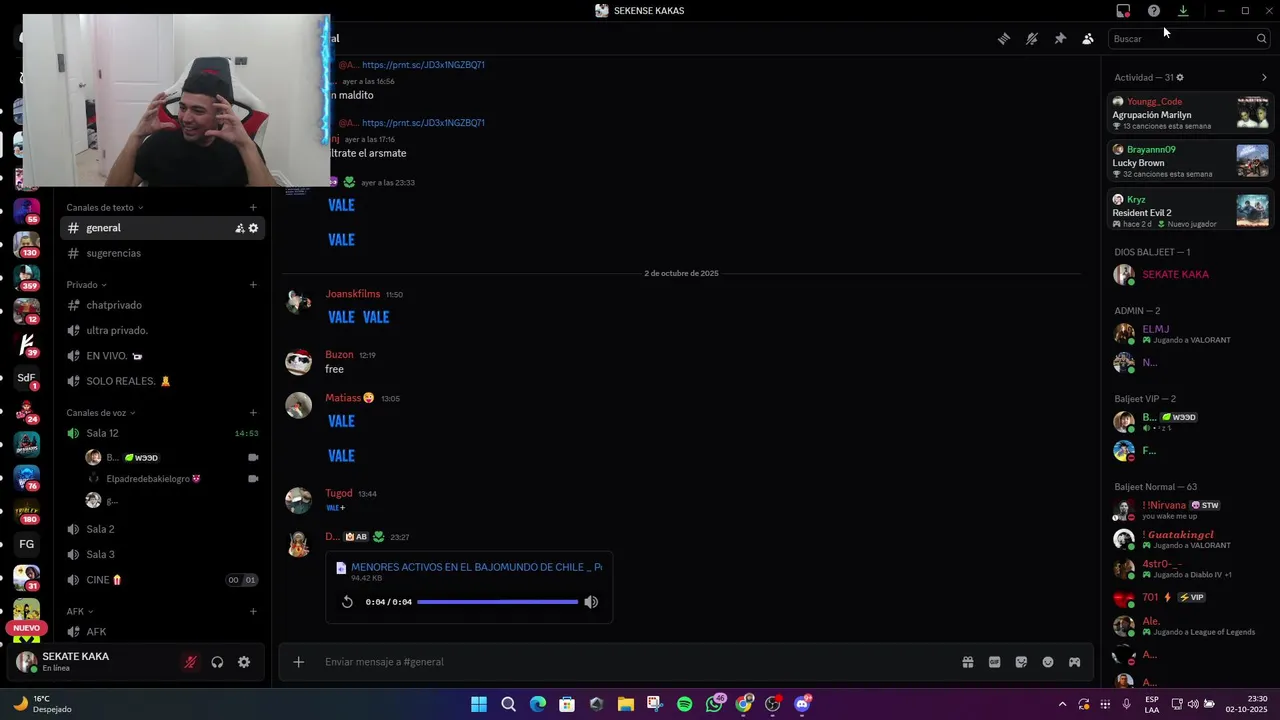Screen dimensions: 1280x720
Task: Click the green download update icon
Action: pyautogui.click(x=1183, y=11)
